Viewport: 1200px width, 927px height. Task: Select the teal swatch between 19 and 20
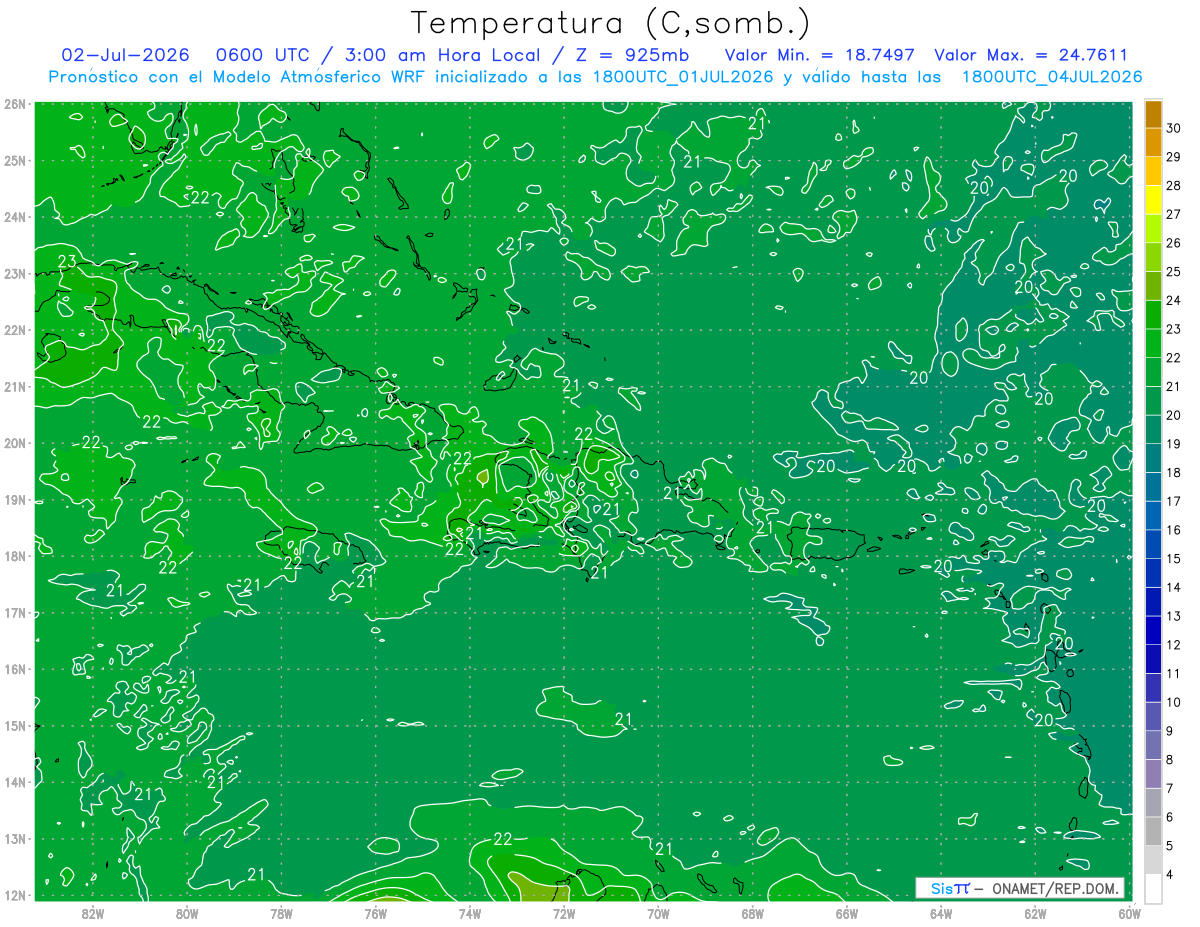click(x=1153, y=430)
